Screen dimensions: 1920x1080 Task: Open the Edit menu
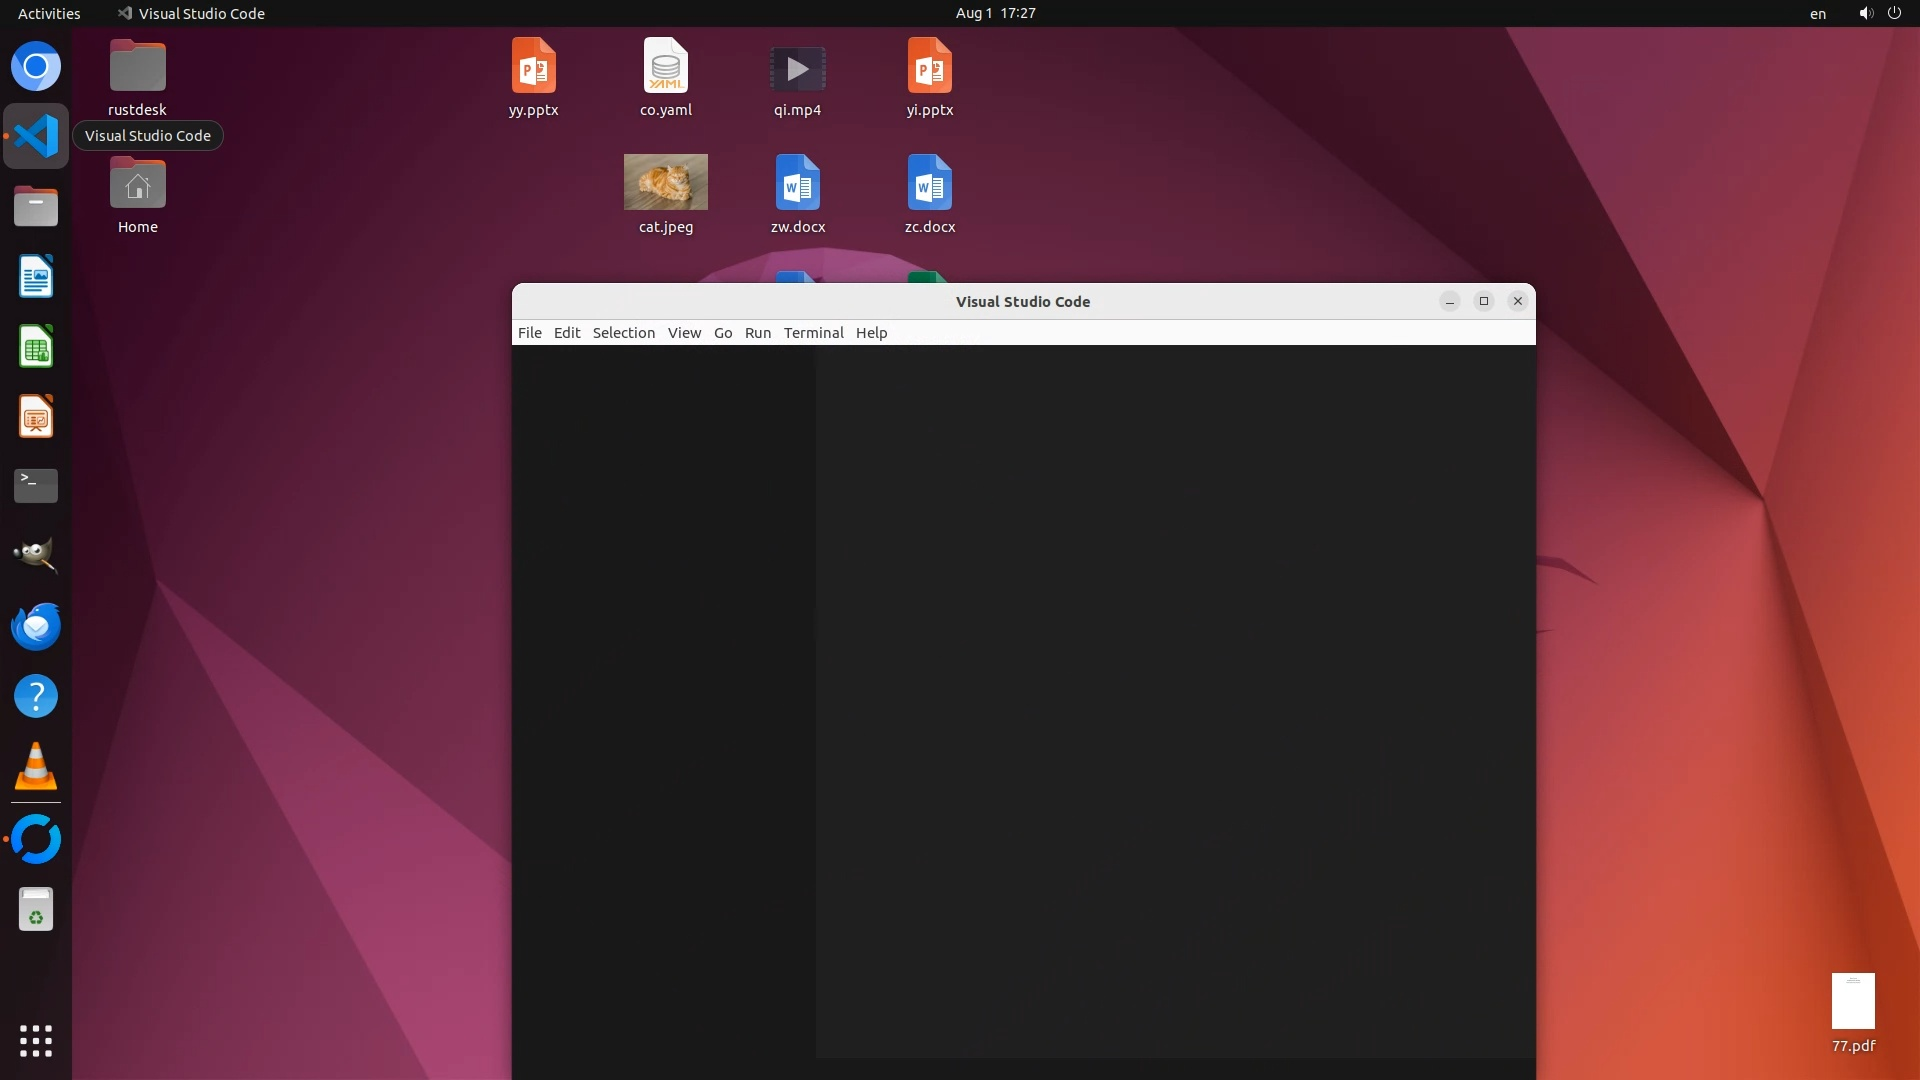pyautogui.click(x=566, y=333)
